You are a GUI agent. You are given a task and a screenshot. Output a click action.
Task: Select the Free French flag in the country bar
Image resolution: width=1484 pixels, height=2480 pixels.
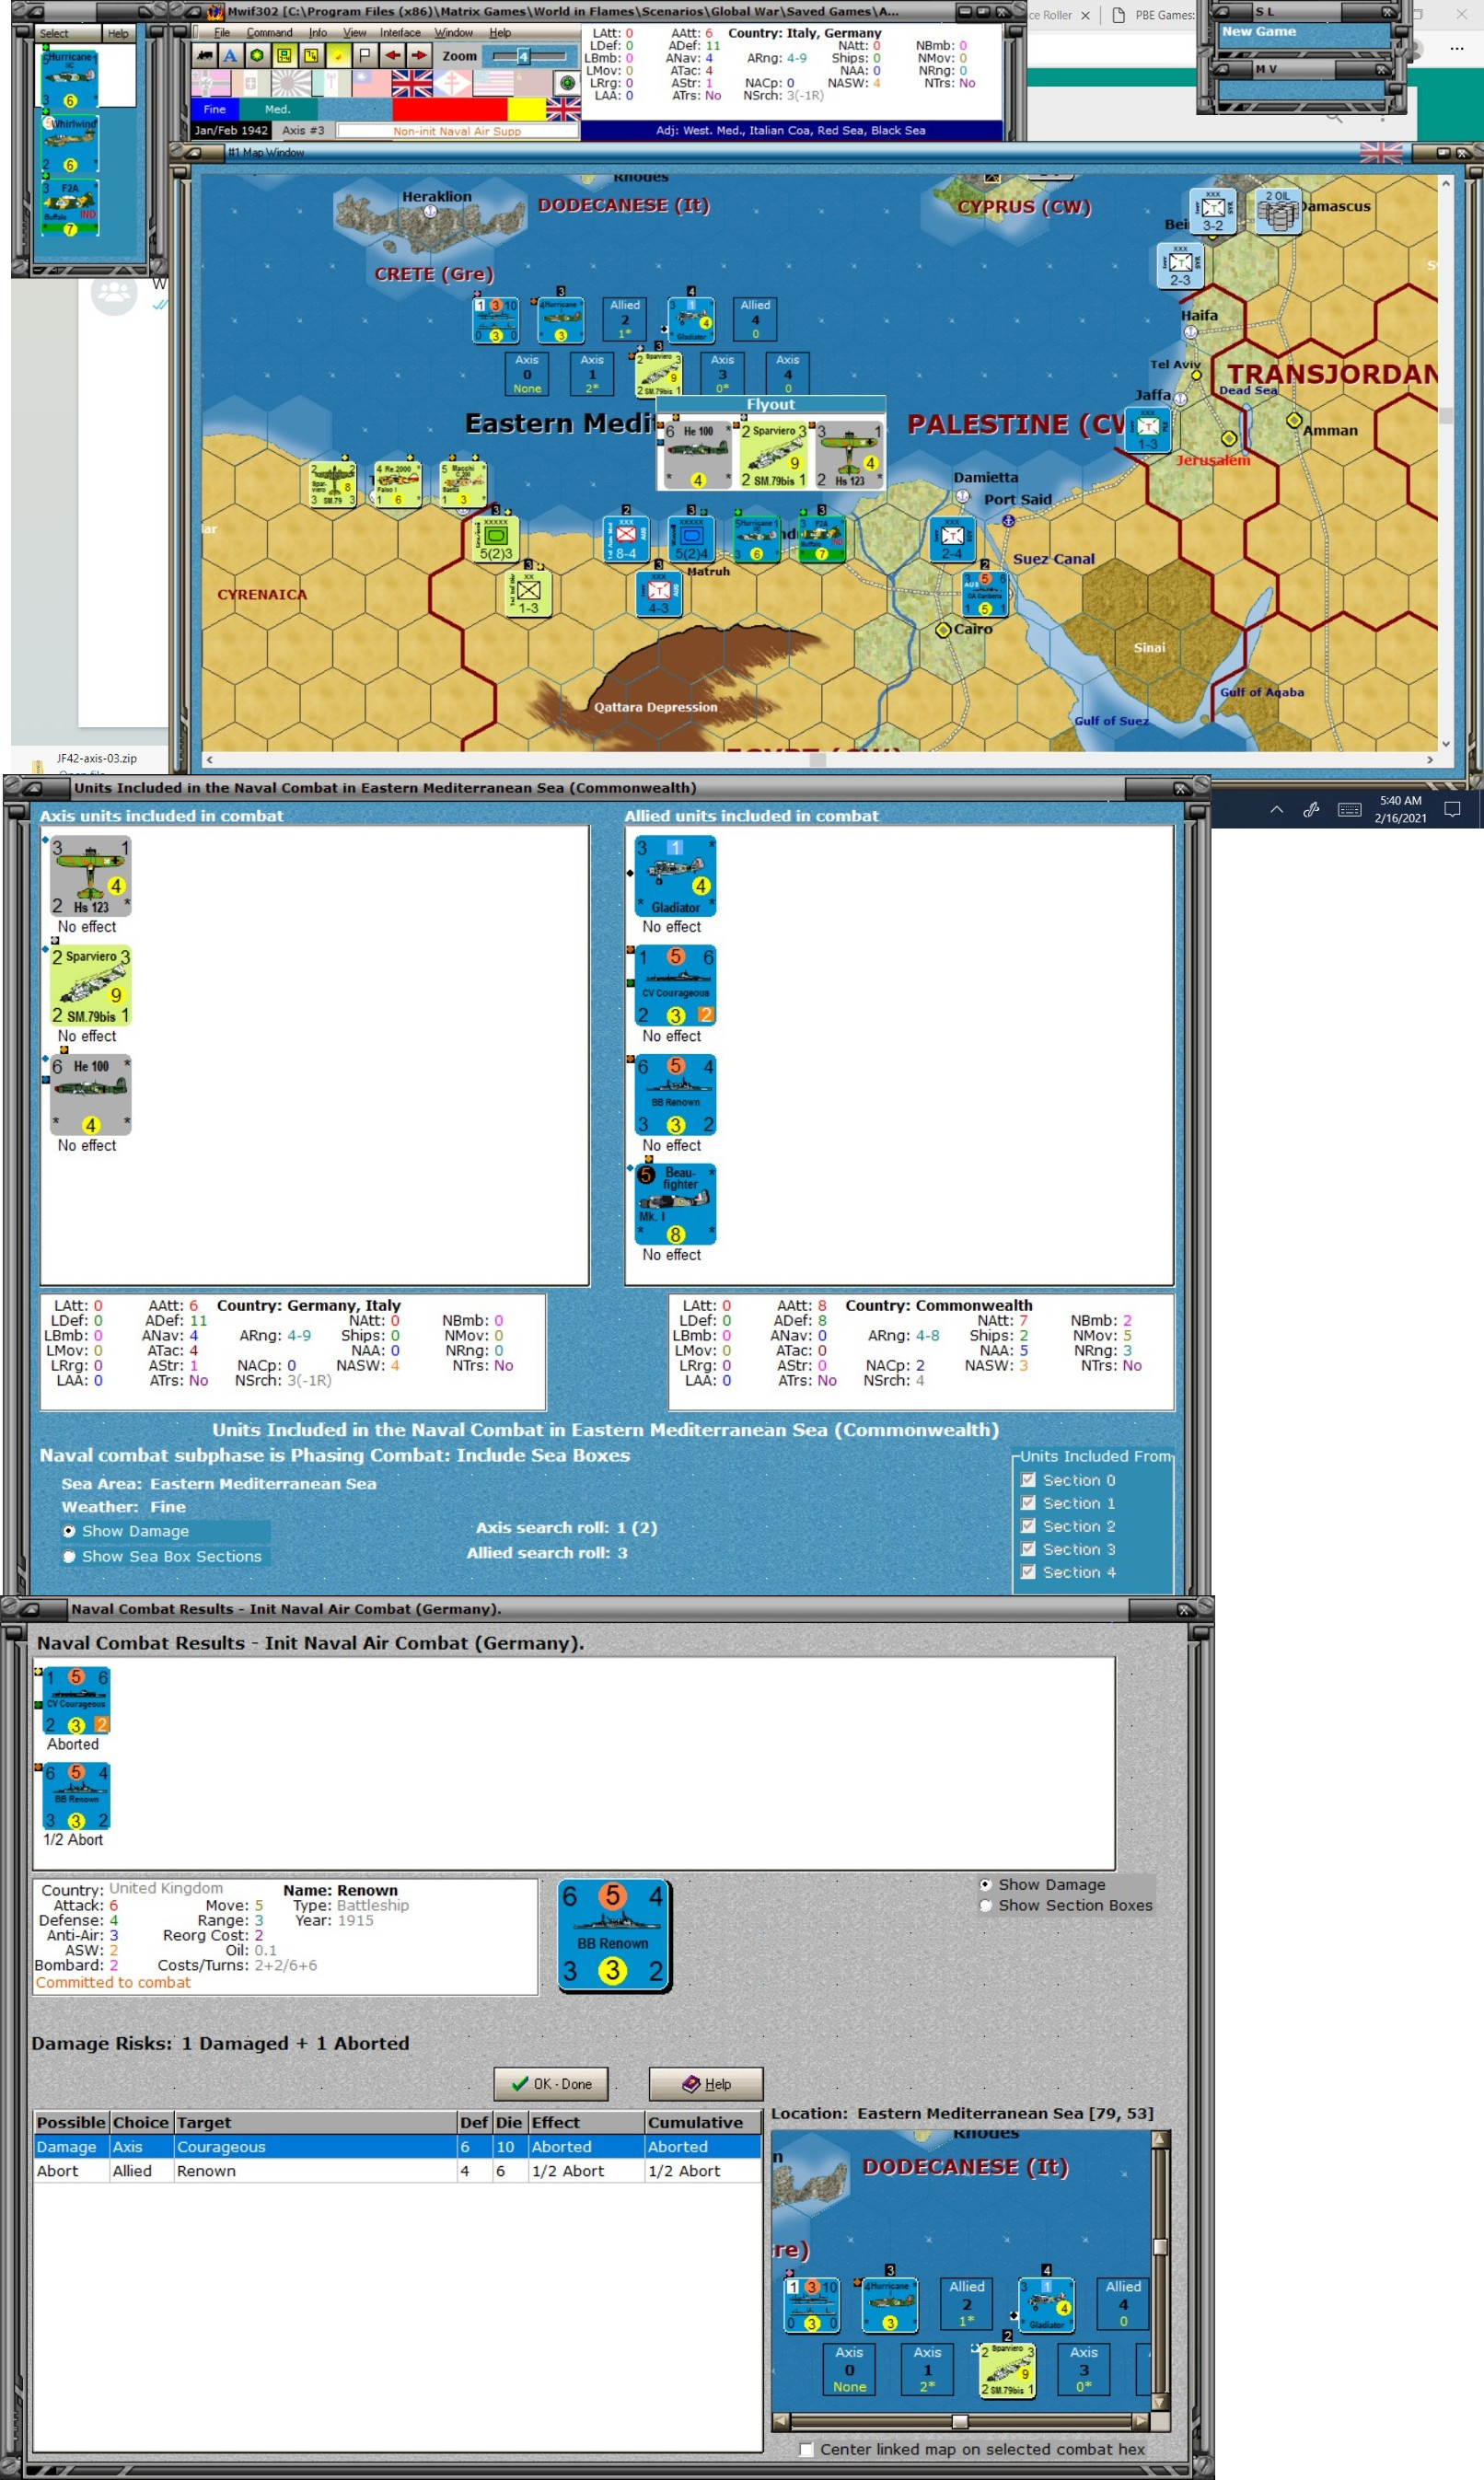tap(452, 83)
